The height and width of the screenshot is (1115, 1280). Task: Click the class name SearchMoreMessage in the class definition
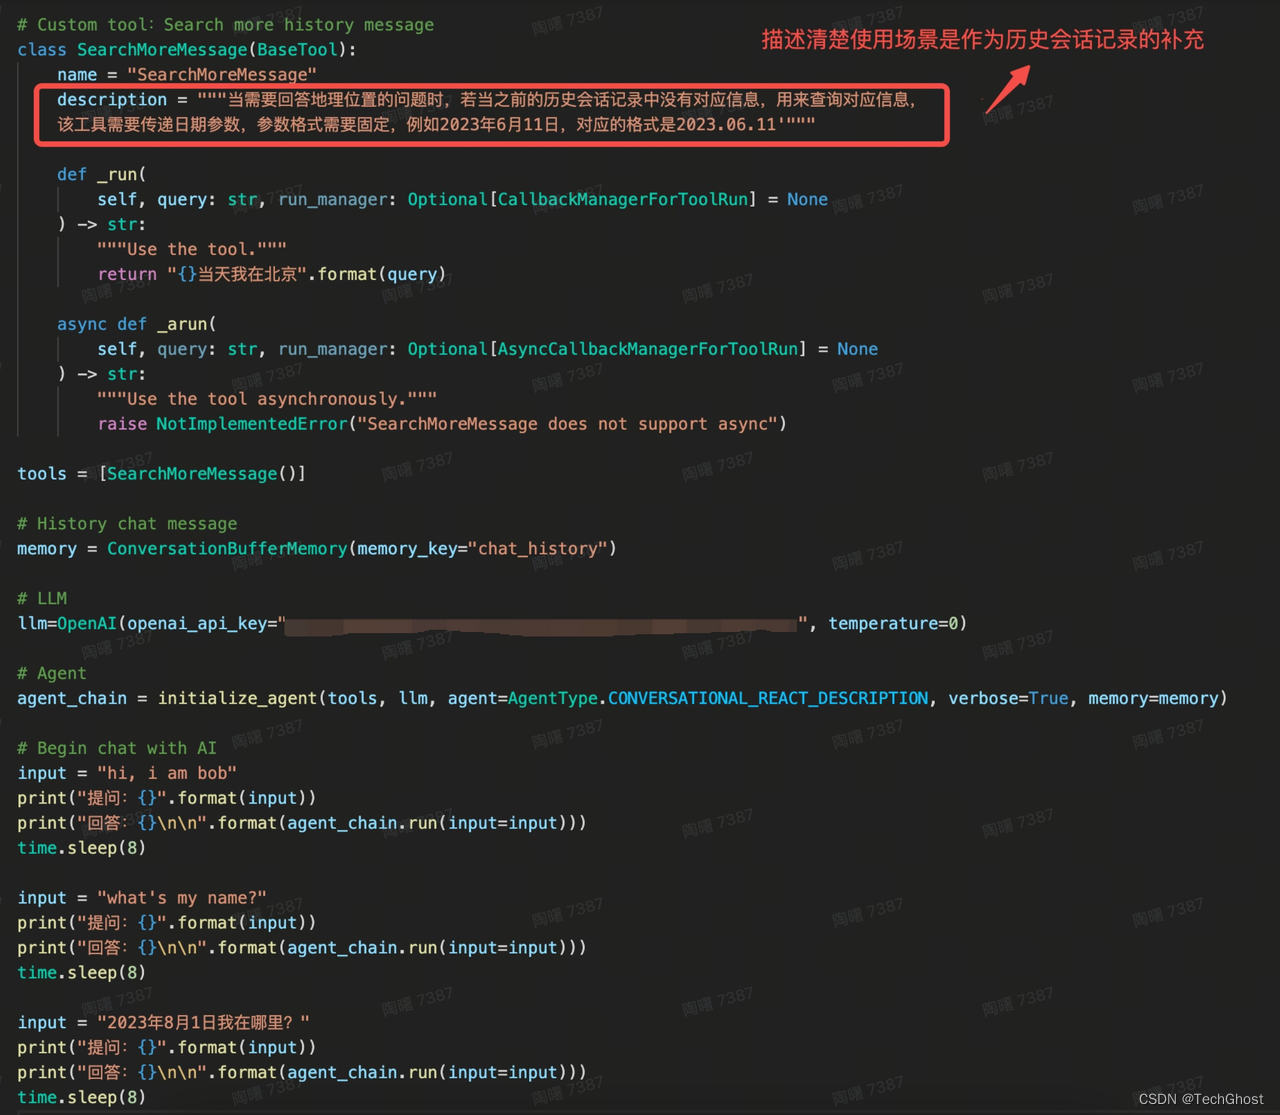(x=162, y=49)
